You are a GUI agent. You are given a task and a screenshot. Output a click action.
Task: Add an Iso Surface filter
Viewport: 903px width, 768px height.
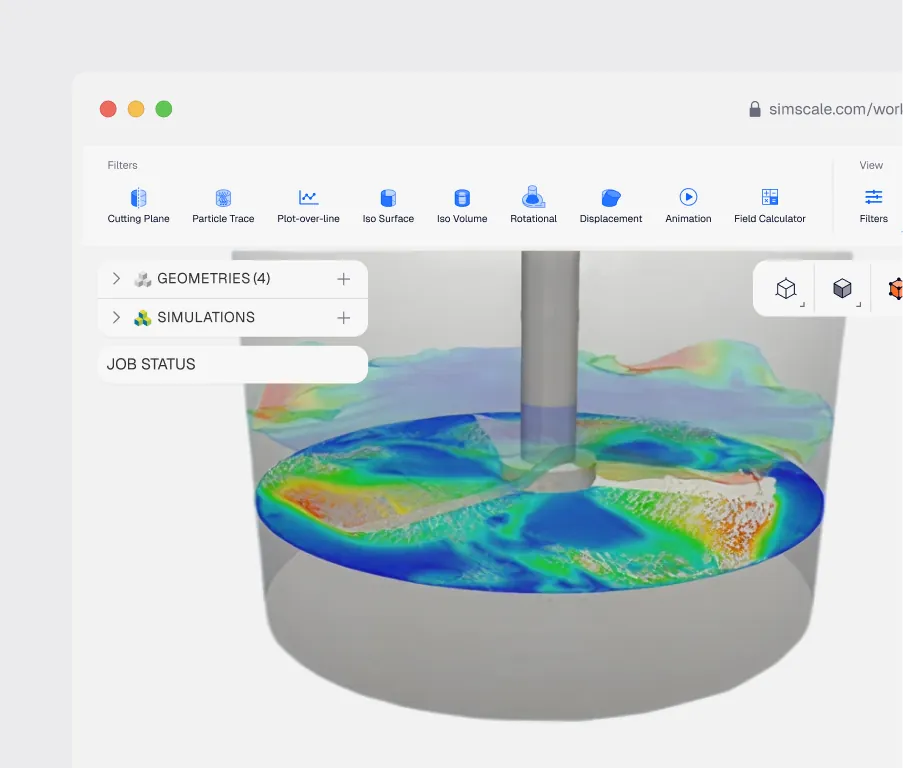pos(388,206)
